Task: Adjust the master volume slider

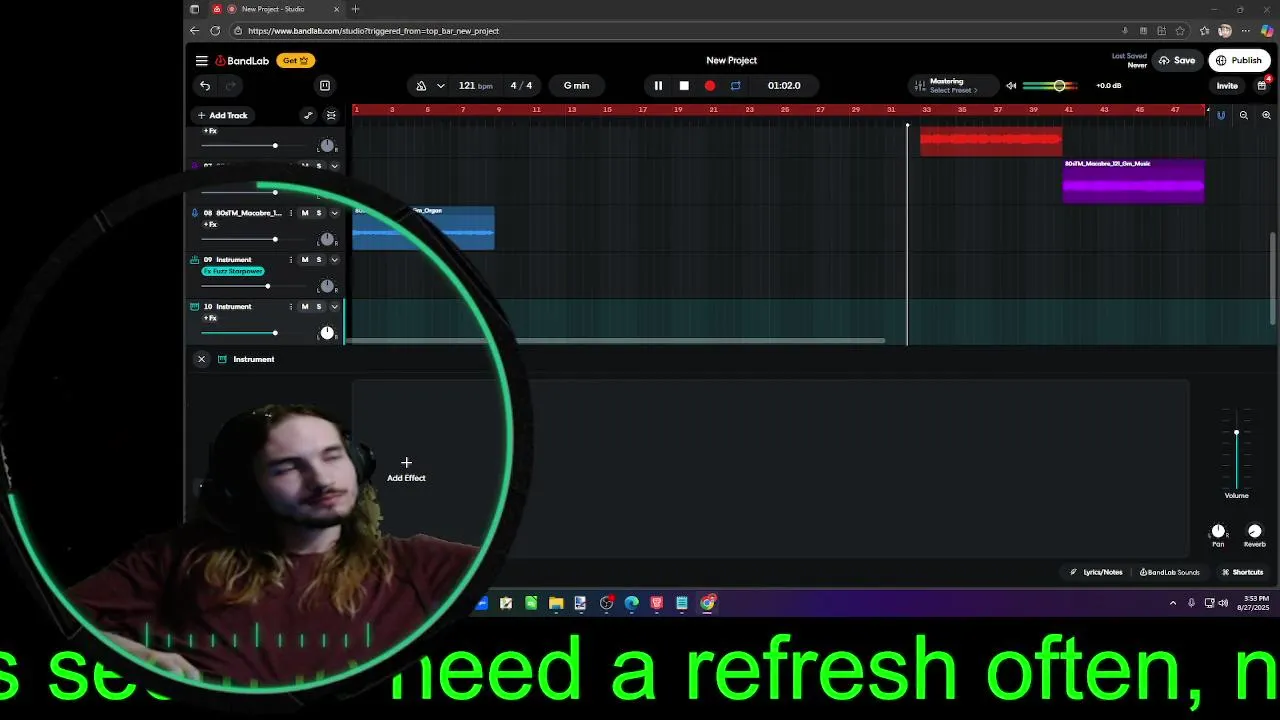Action: (1049, 86)
